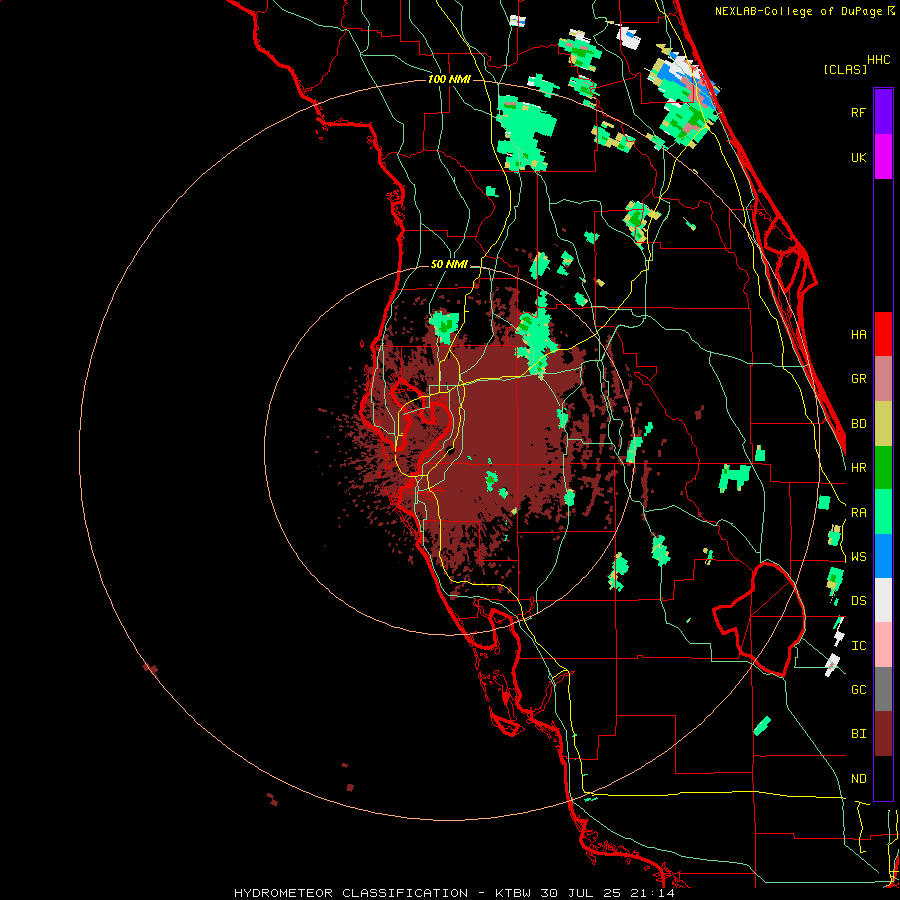Click the [CLAS] units label
The height and width of the screenshot is (900, 900).
click(x=845, y=70)
